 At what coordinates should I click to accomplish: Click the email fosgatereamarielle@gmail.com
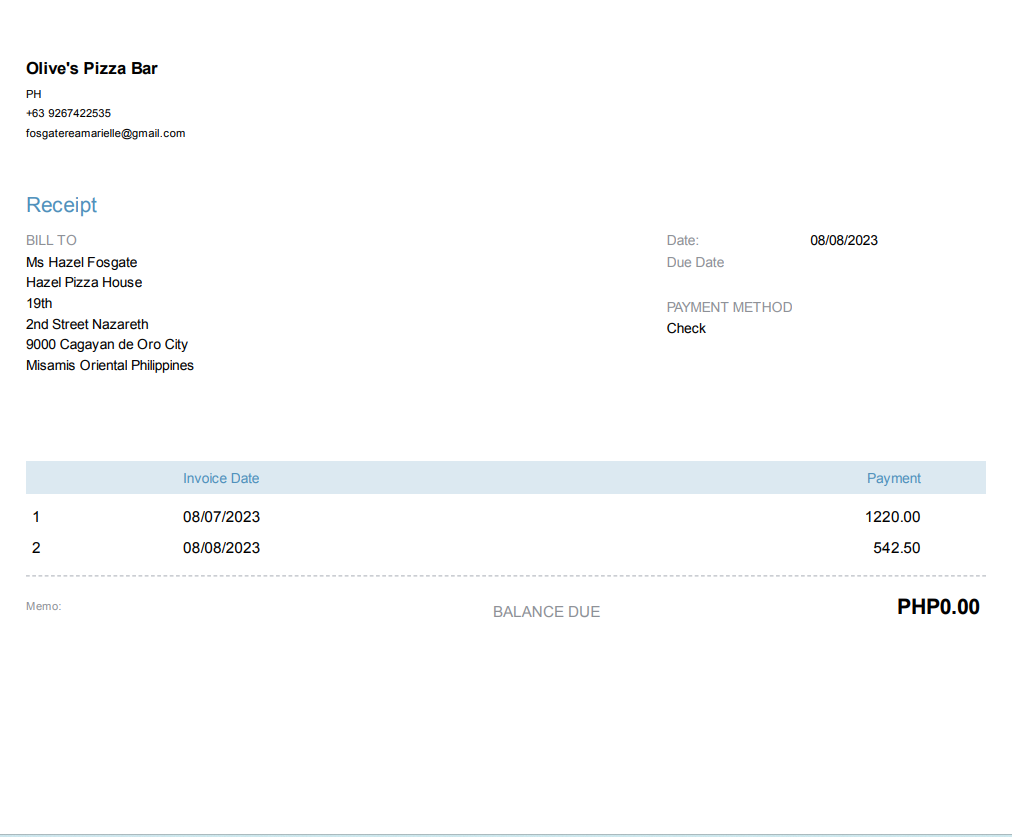106,134
